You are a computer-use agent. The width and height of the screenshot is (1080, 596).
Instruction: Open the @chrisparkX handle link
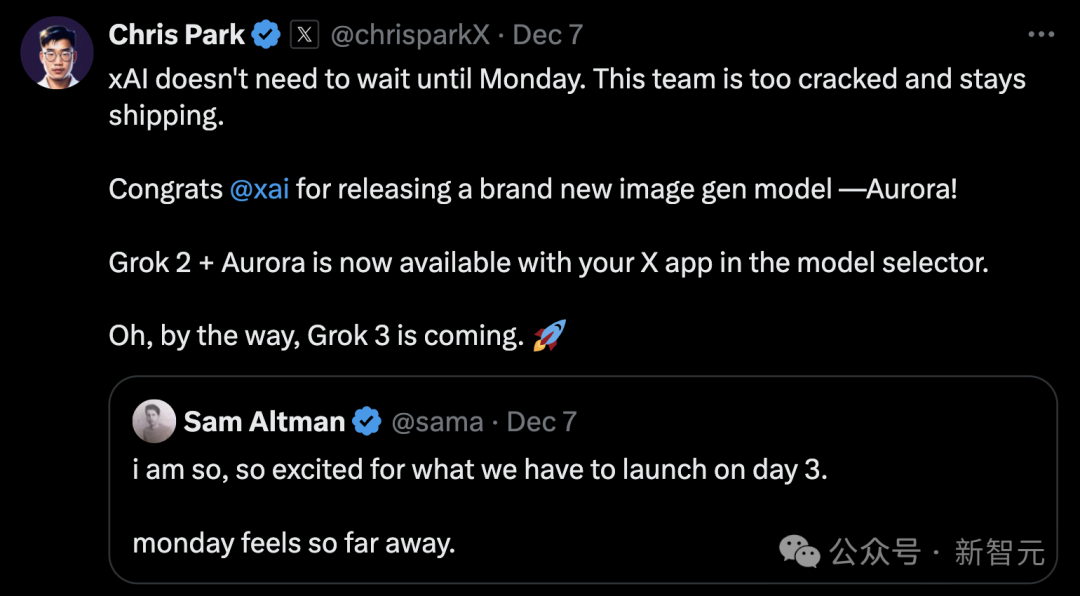410,35
